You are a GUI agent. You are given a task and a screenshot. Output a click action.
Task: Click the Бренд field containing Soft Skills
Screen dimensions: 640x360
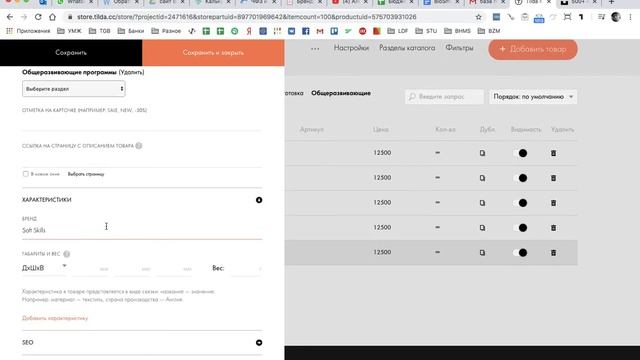(x=142, y=230)
